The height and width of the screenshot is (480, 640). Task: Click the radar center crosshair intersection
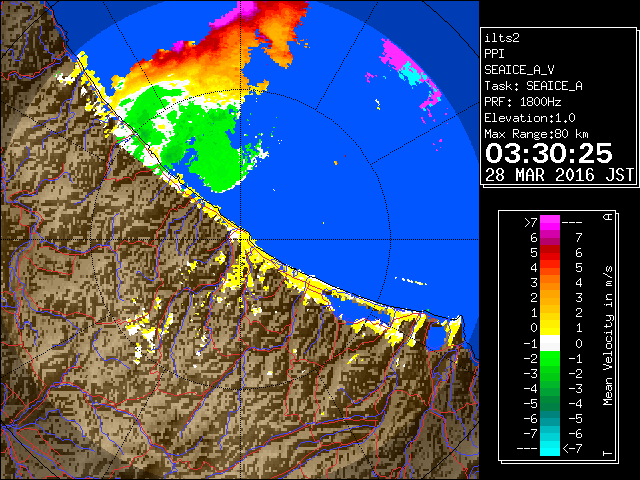click(x=240, y=240)
